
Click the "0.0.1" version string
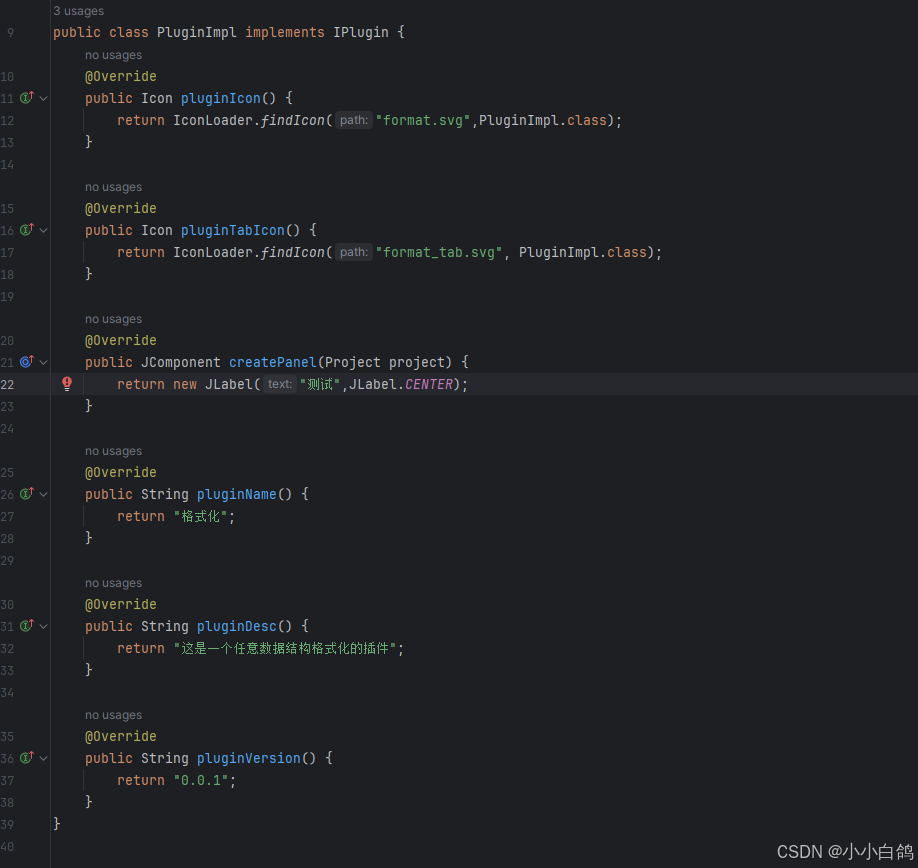click(x=201, y=780)
